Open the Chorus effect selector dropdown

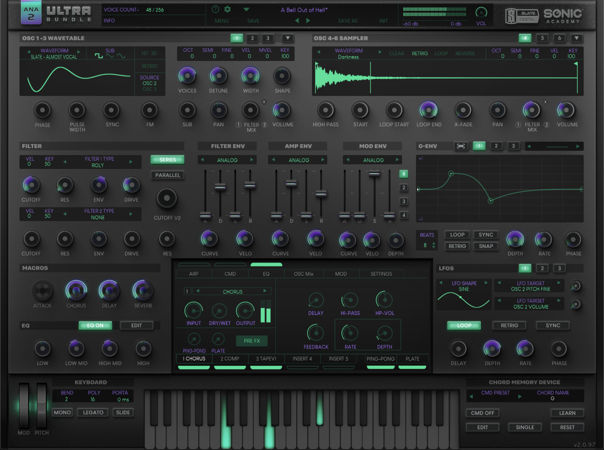click(x=230, y=292)
